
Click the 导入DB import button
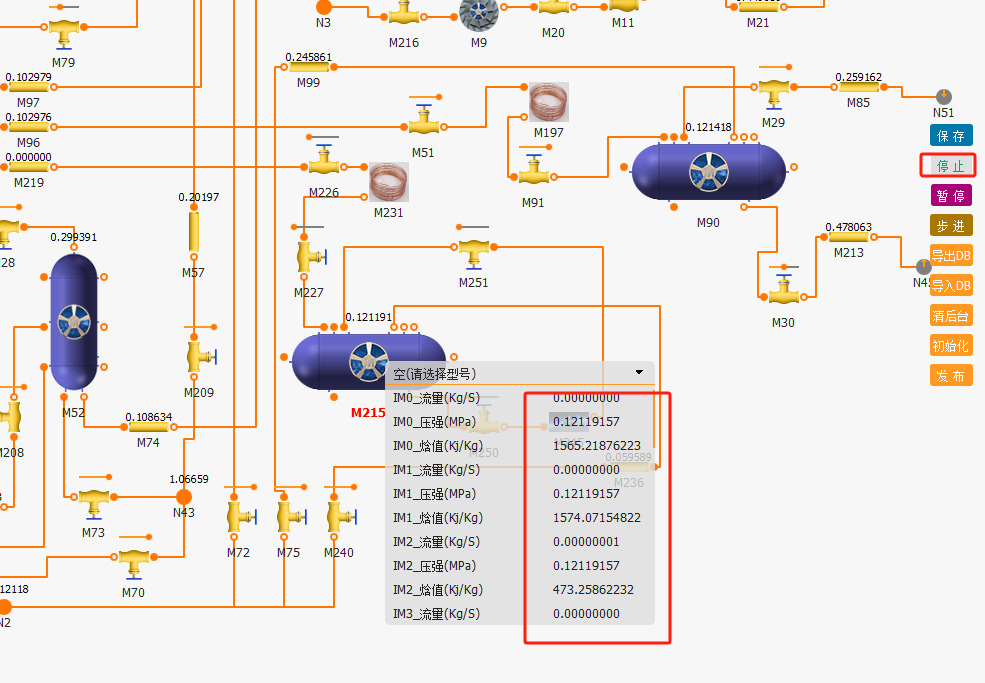point(951,285)
